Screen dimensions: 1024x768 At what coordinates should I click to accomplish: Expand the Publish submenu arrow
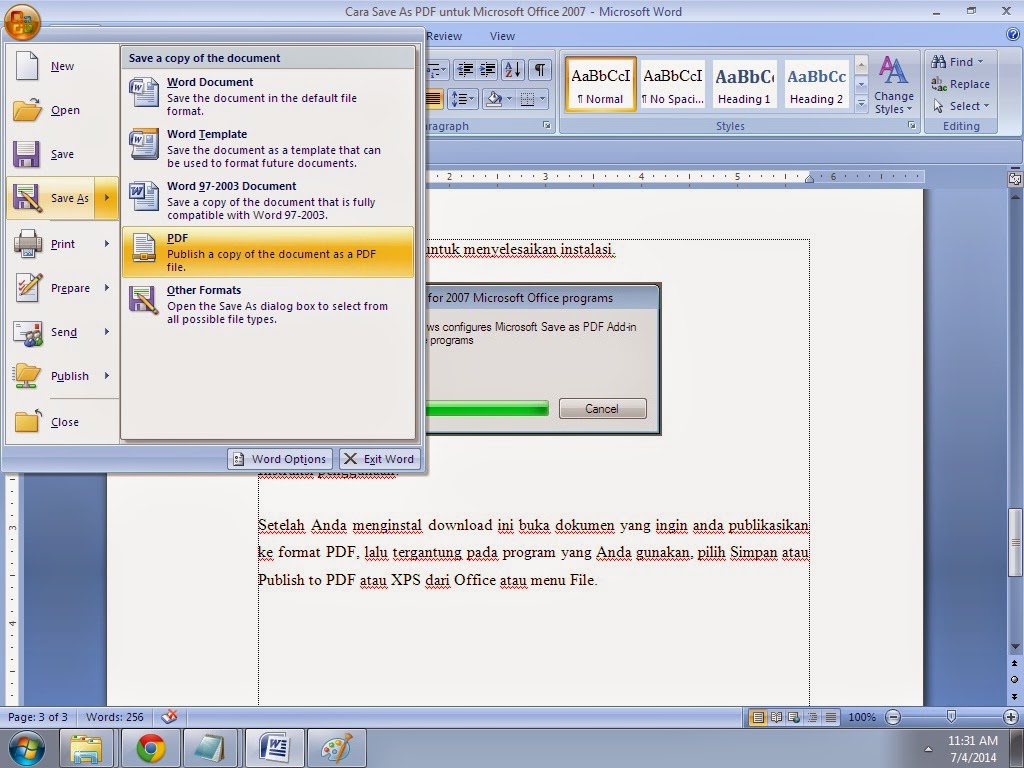point(106,376)
